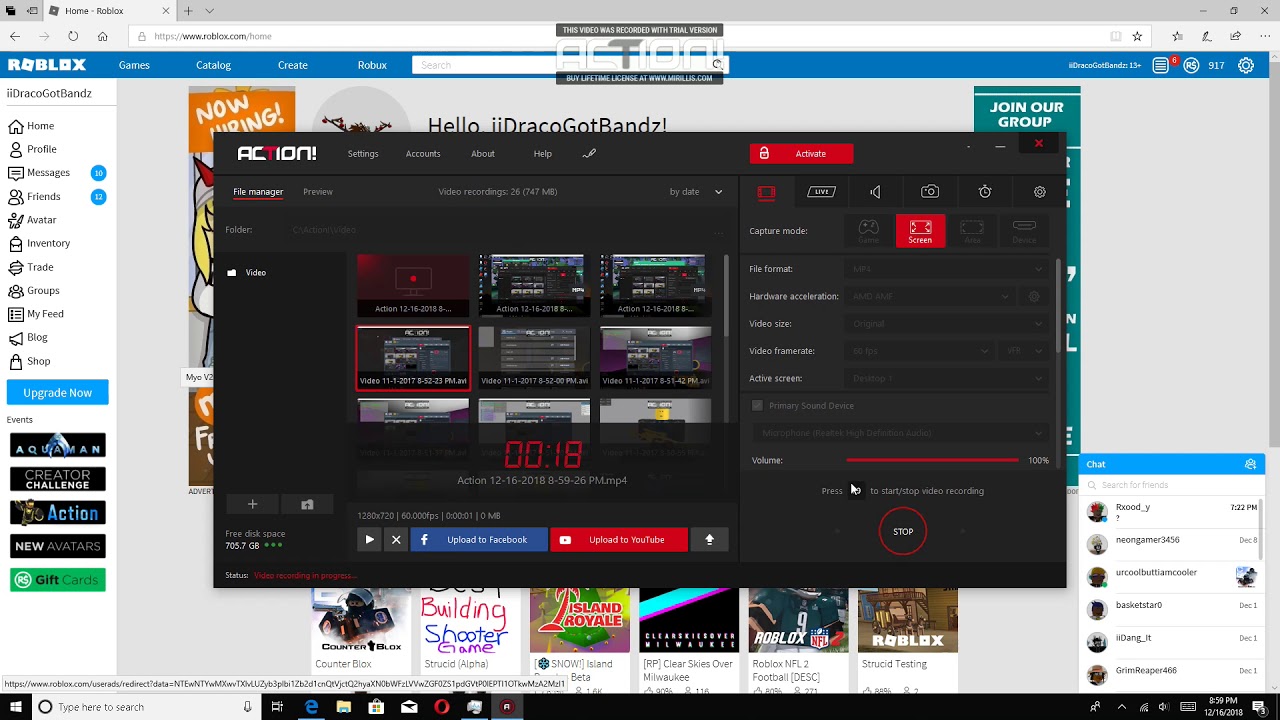Click the Upgrade Now button in Roblox

pos(57,393)
